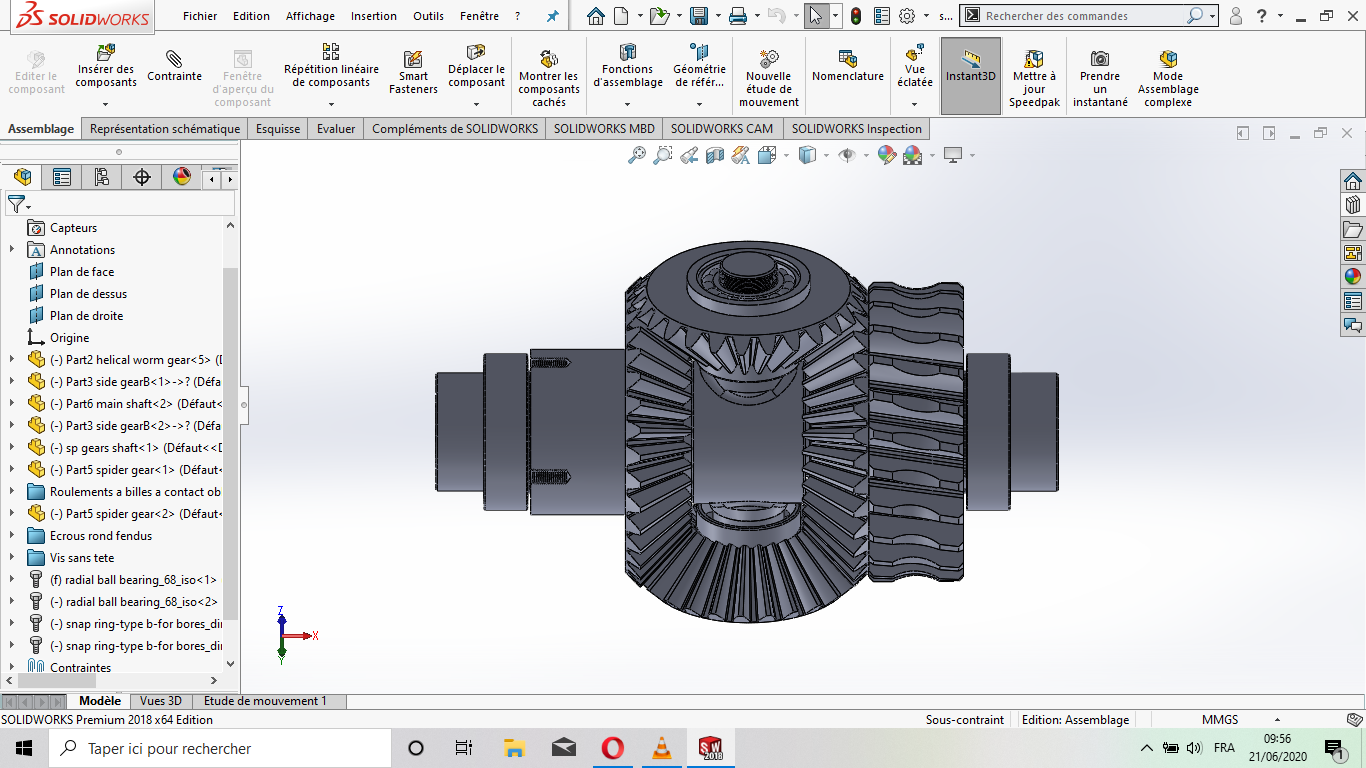Click the rebuild traffic light icon
Screen dimensions: 1366x768
point(855,16)
